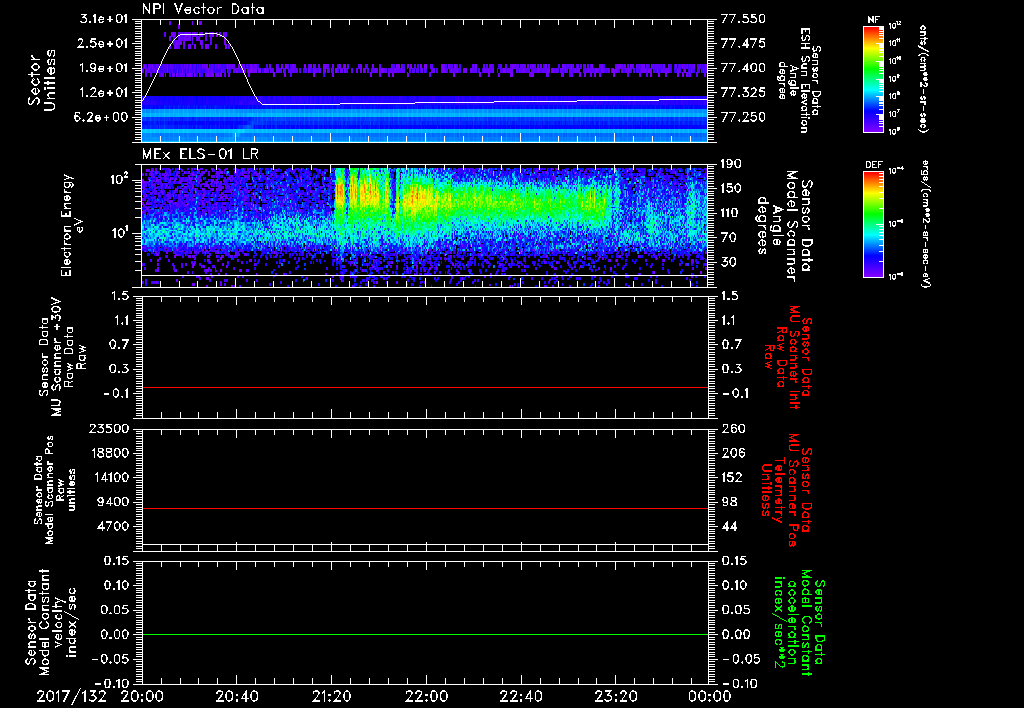Click the 2017/132 date label

(71, 696)
